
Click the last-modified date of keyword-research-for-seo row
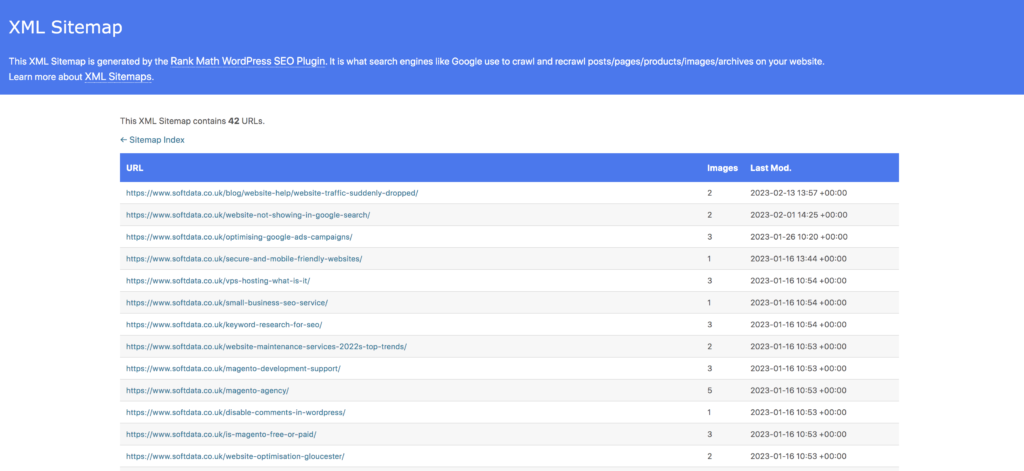(798, 324)
